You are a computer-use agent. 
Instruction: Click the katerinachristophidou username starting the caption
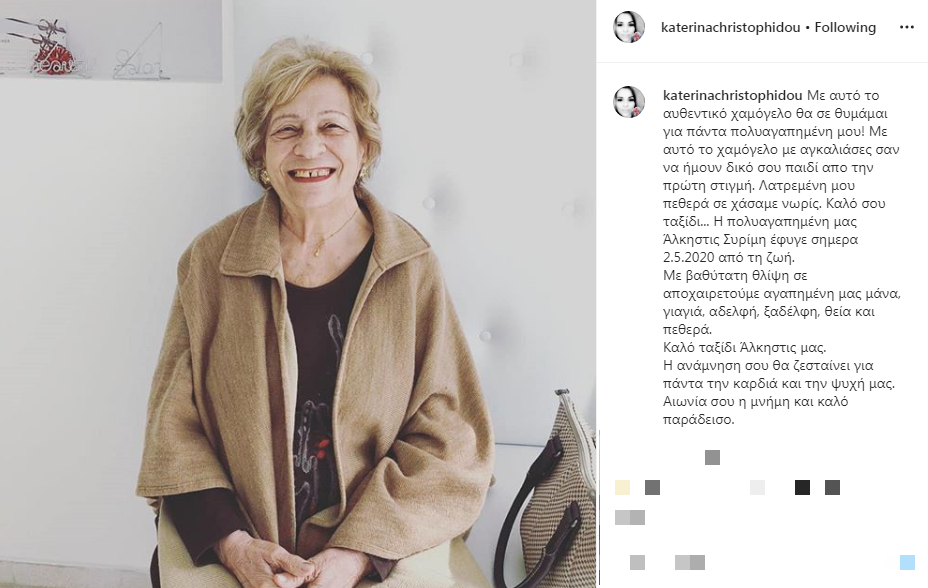pyautogui.click(x=733, y=96)
